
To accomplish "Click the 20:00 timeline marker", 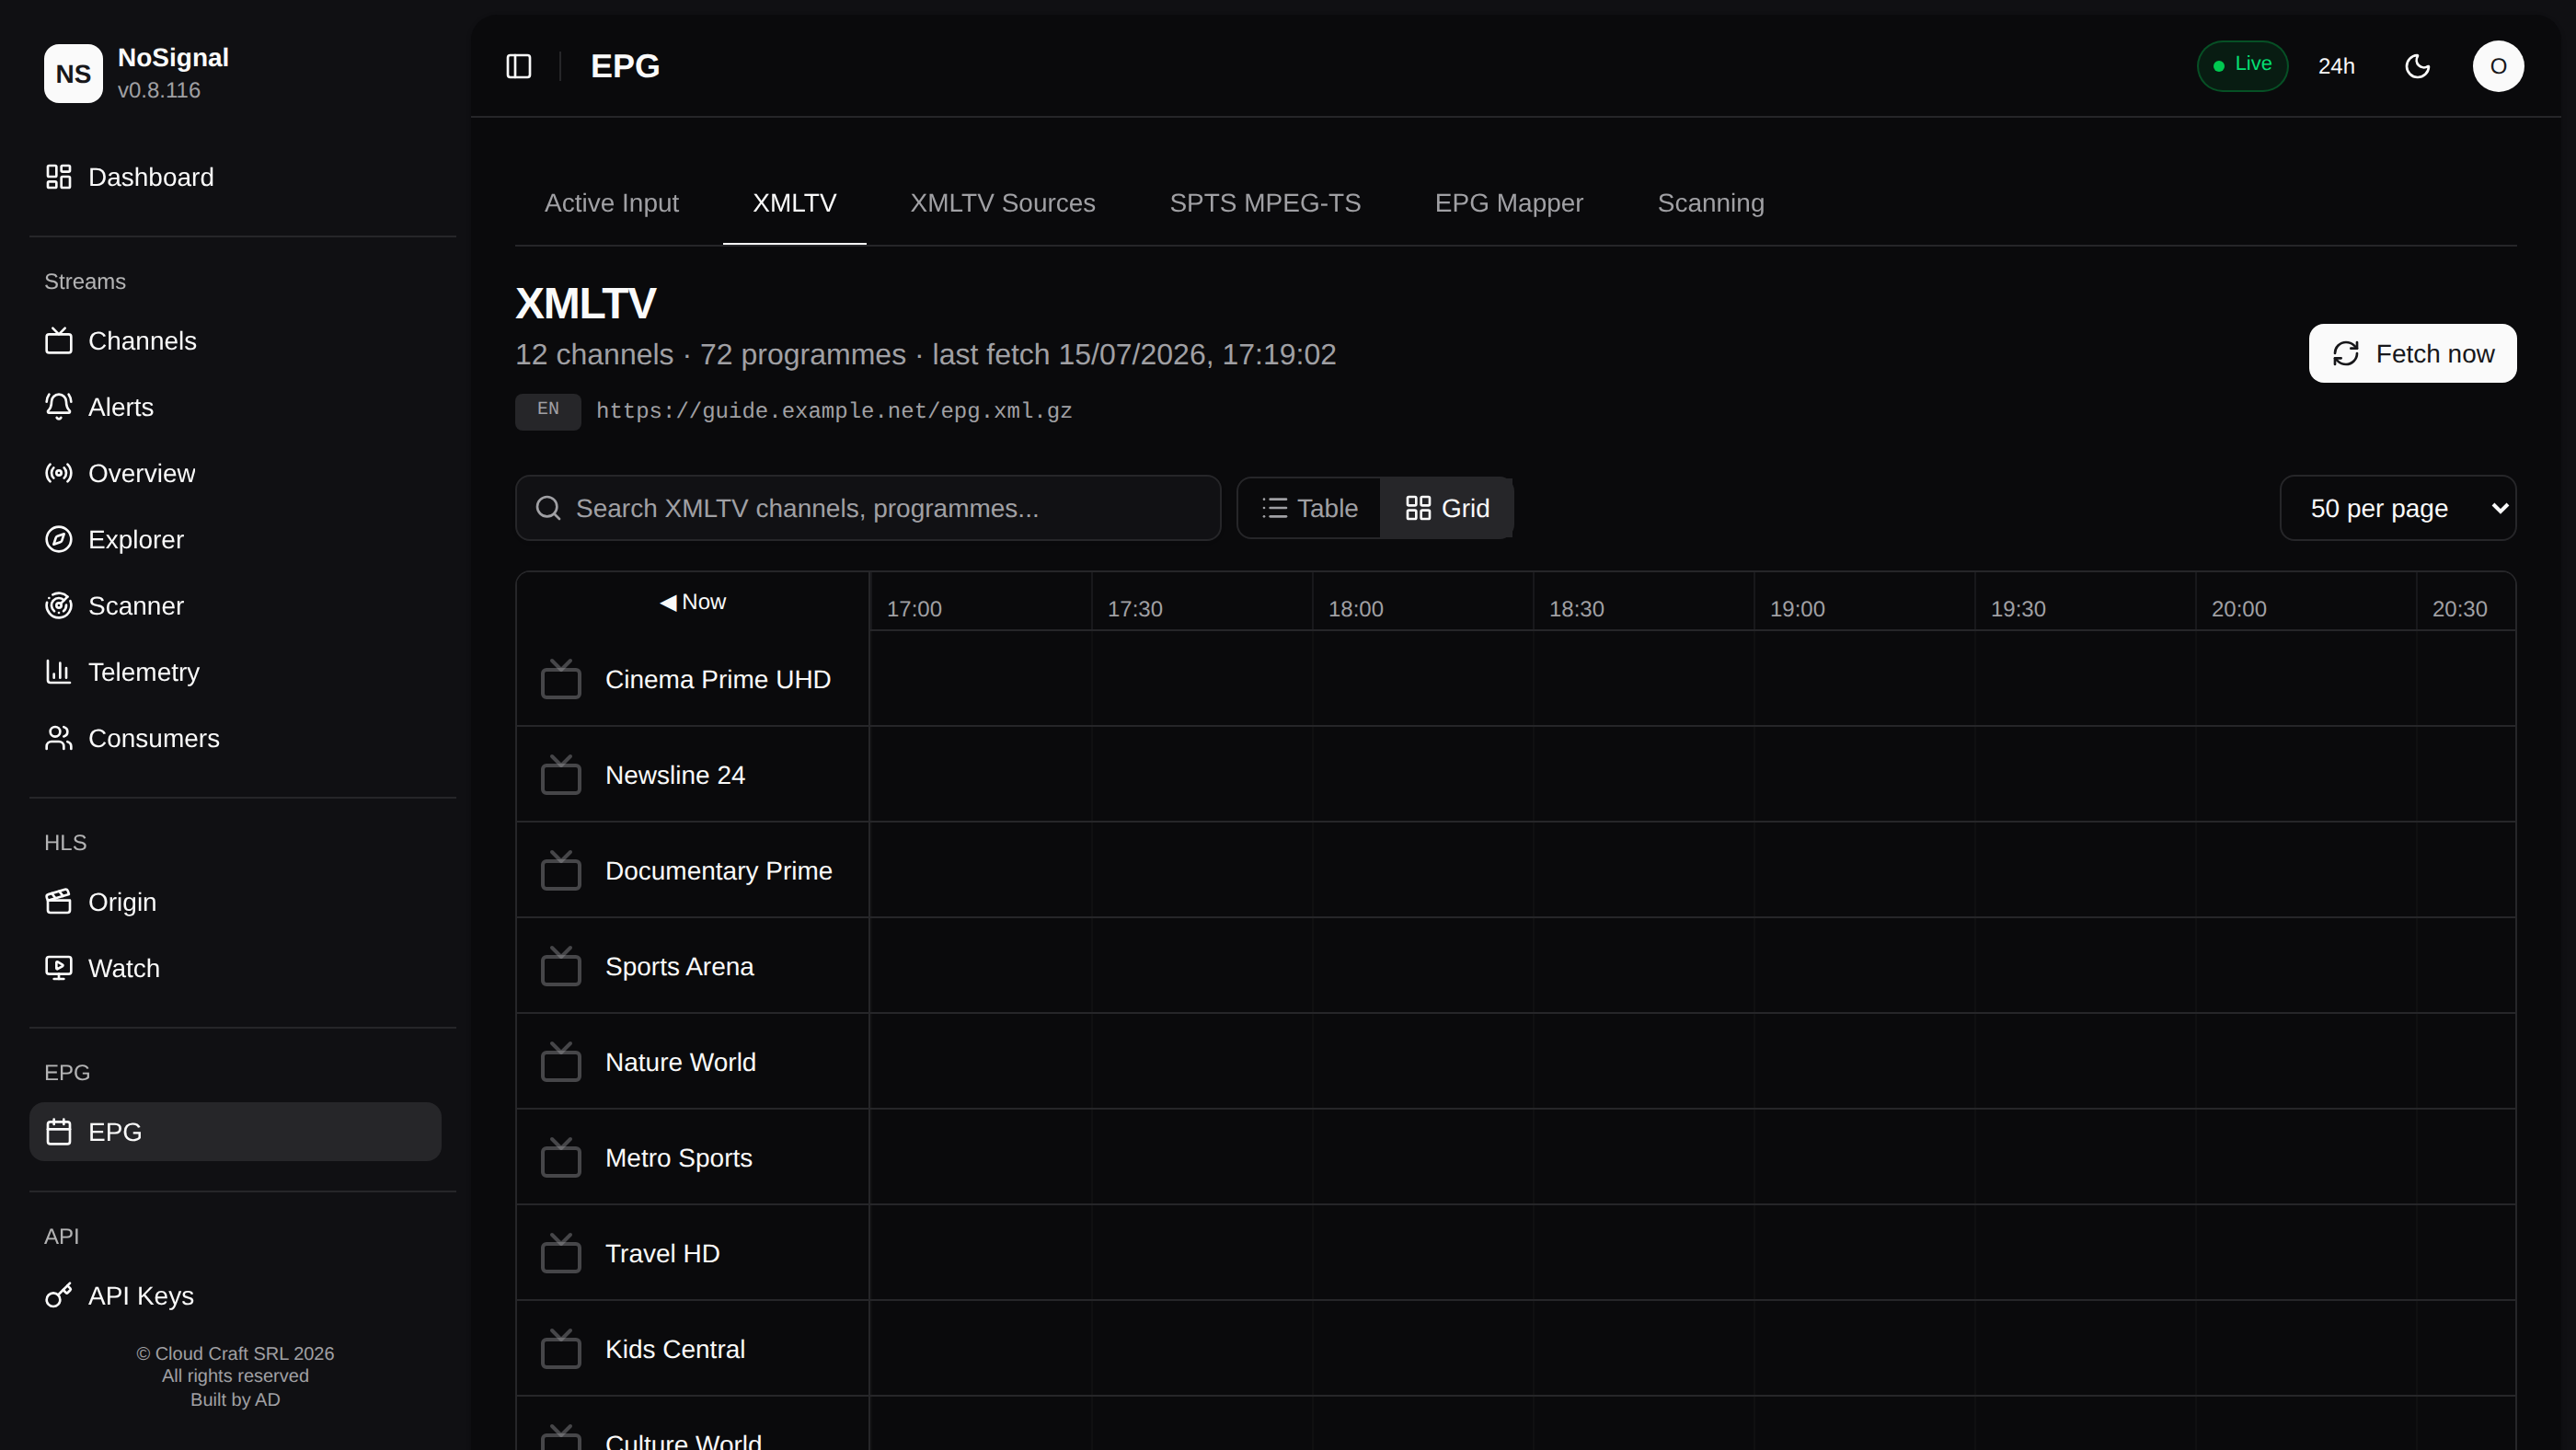I will pyautogui.click(x=2238, y=609).
